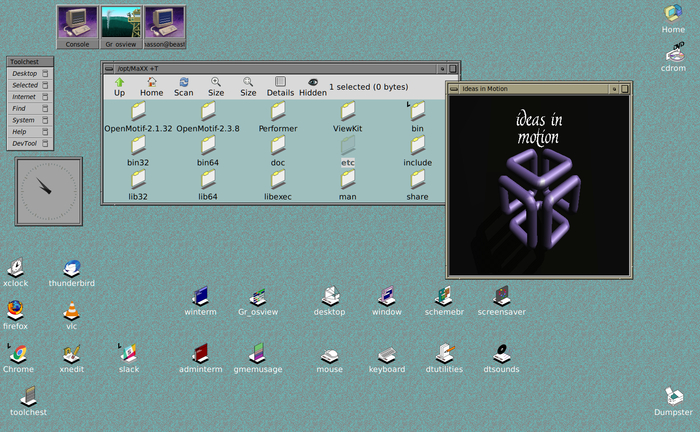Click the gmemusage icon
Viewport: 700px width, 432px height.
(x=258, y=353)
